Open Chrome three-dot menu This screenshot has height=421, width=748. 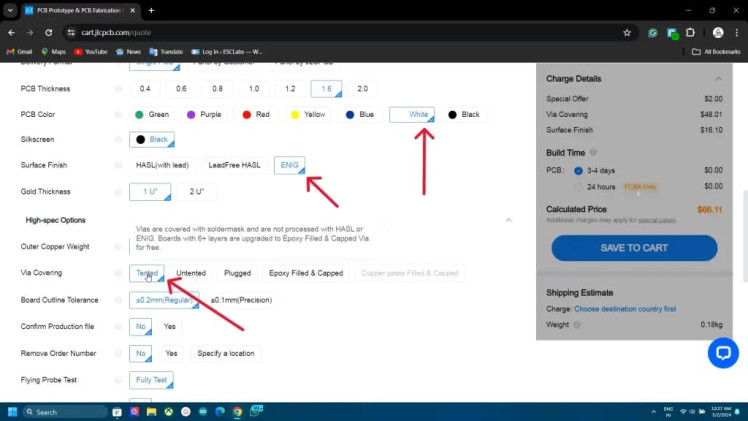(x=737, y=32)
